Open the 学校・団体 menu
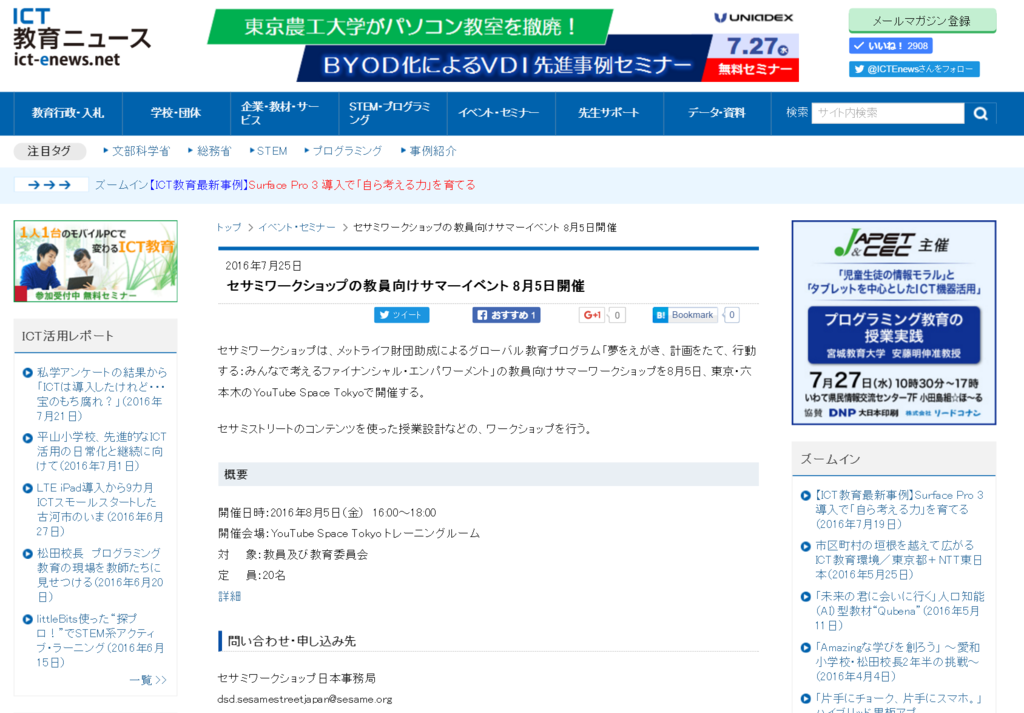 click(x=176, y=113)
